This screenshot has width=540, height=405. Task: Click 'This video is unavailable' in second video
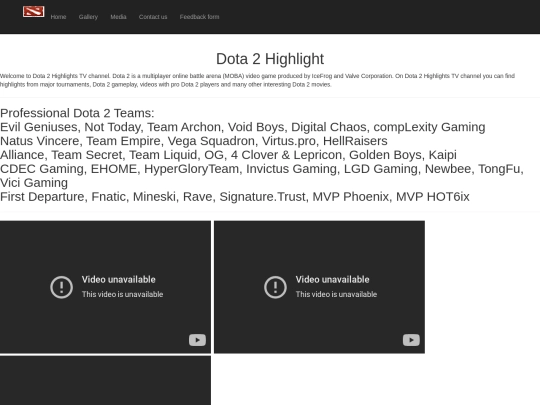click(x=336, y=294)
